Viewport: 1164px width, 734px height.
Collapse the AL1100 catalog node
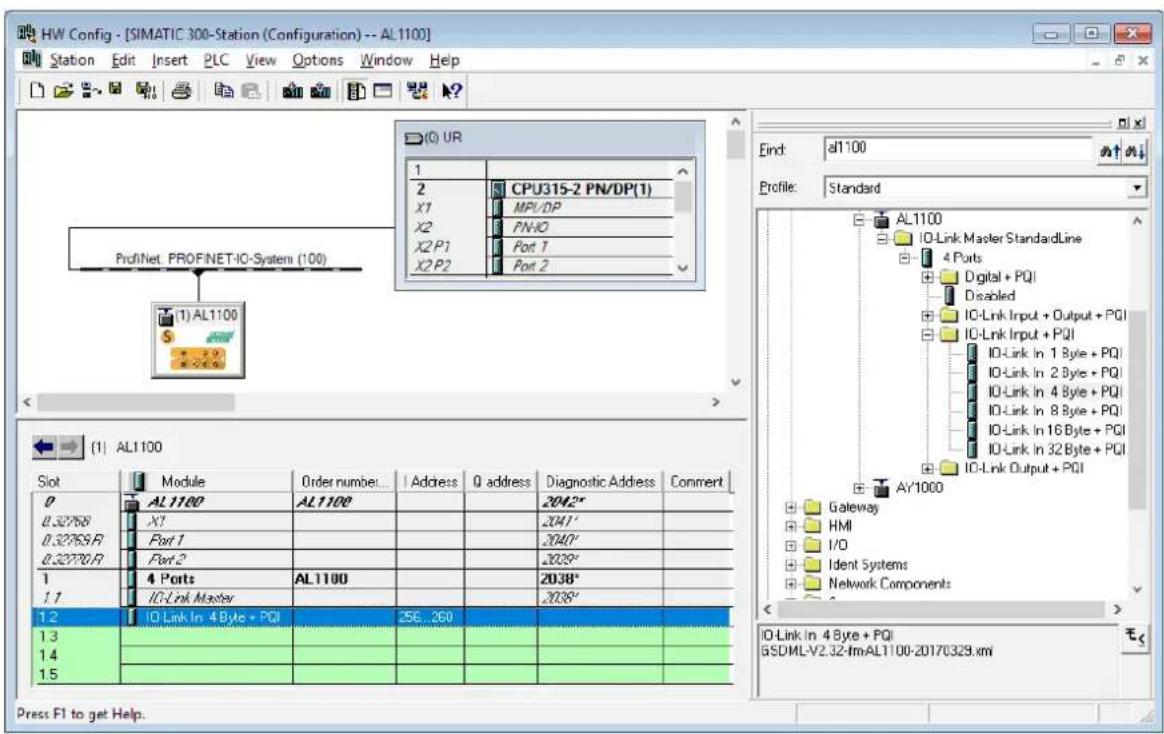click(x=859, y=220)
